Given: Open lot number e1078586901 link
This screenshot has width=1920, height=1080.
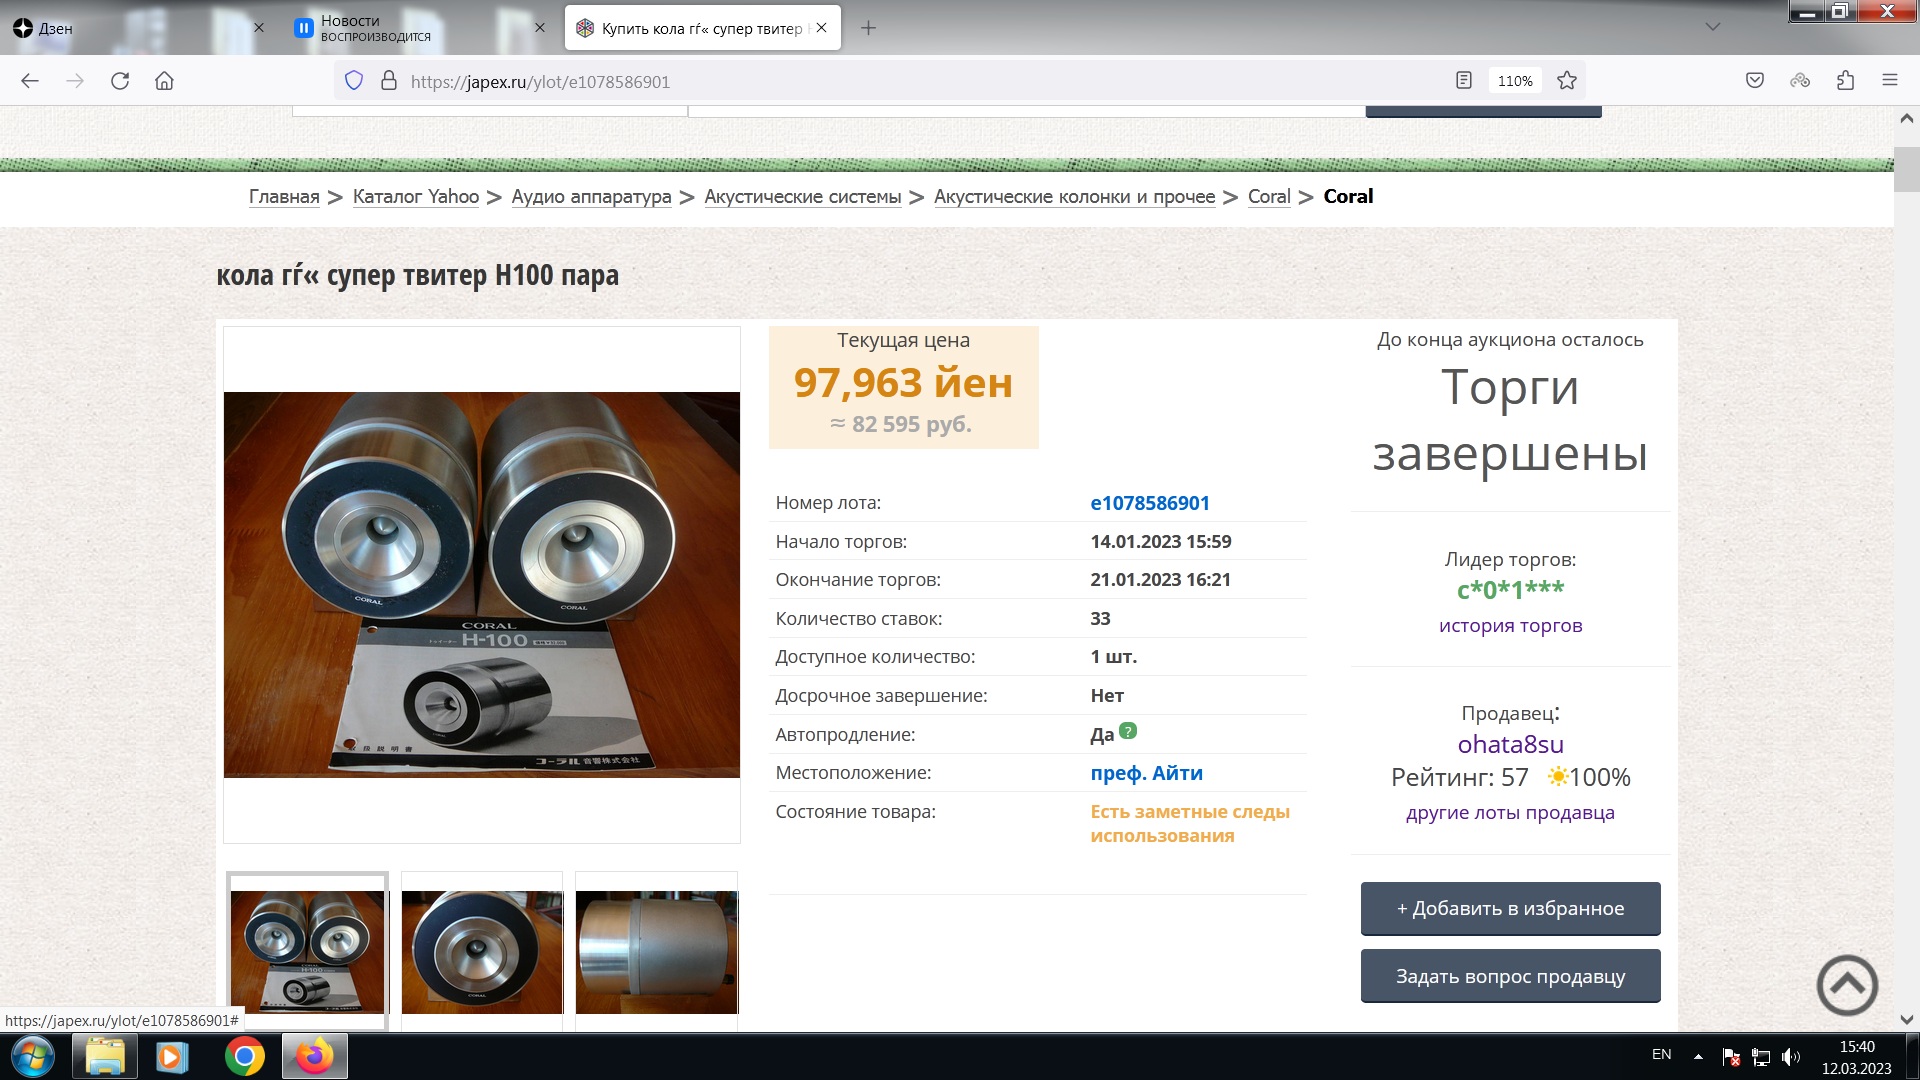Looking at the screenshot, I should (x=1150, y=503).
